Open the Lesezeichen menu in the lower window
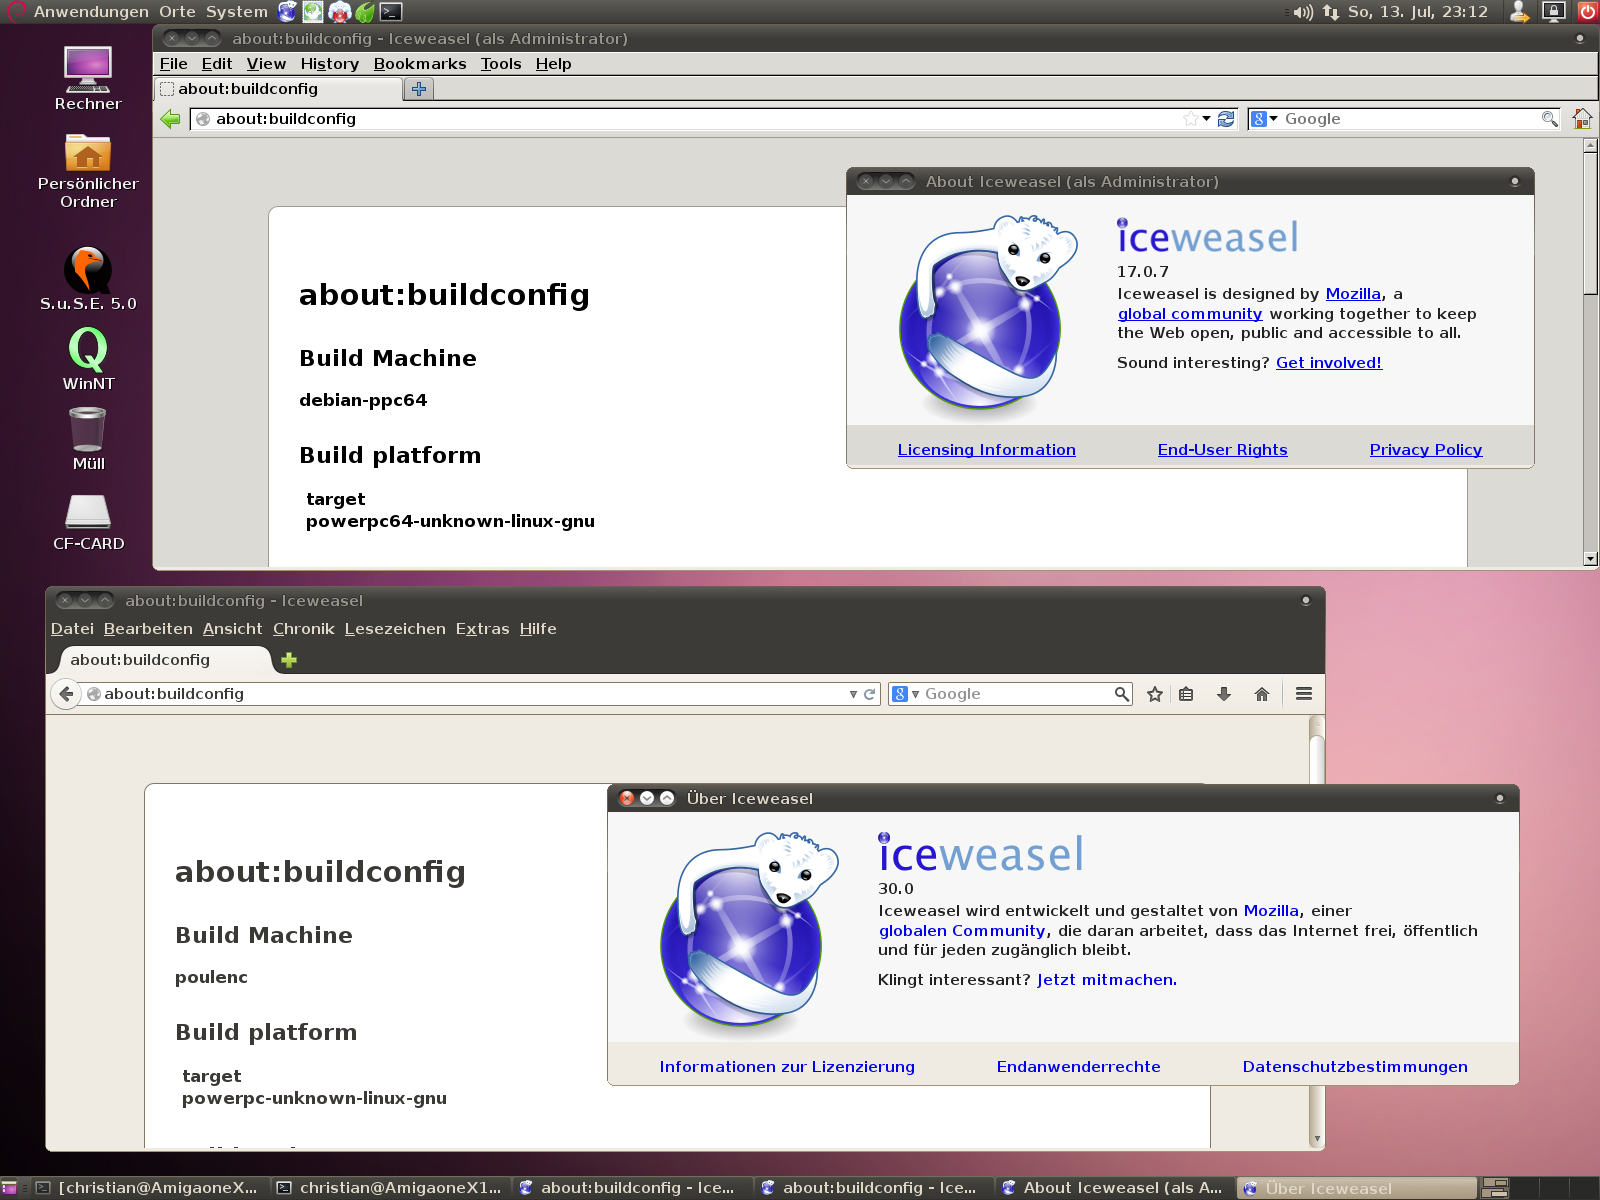Screen dimensions: 1600x1200 [x=395, y=629]
